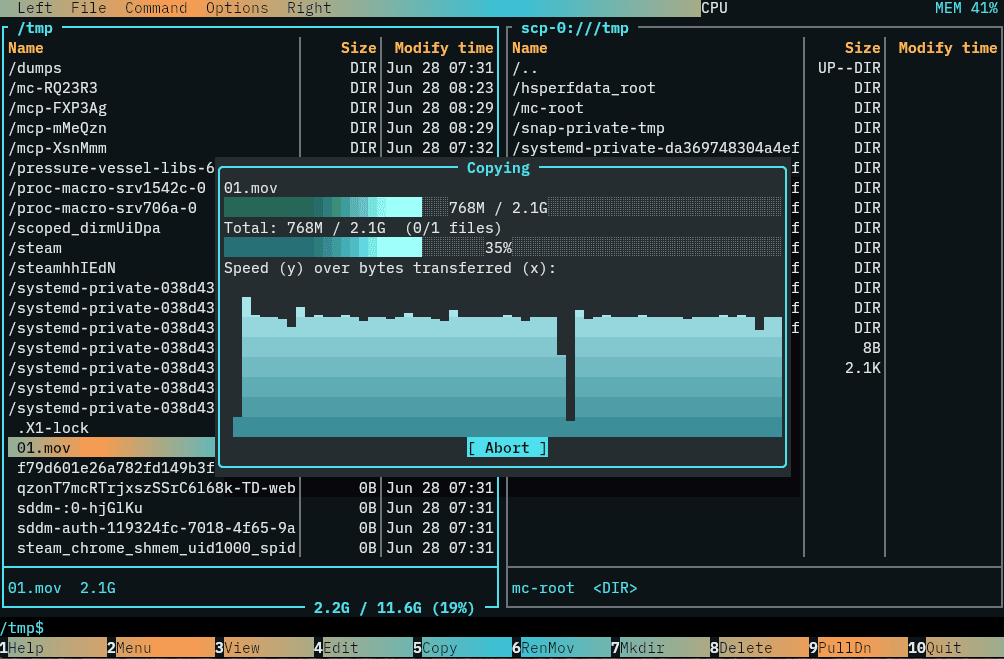1004x659 pixels.
Task: Sort left panel by Size column
Action: (x=359, y=48)
